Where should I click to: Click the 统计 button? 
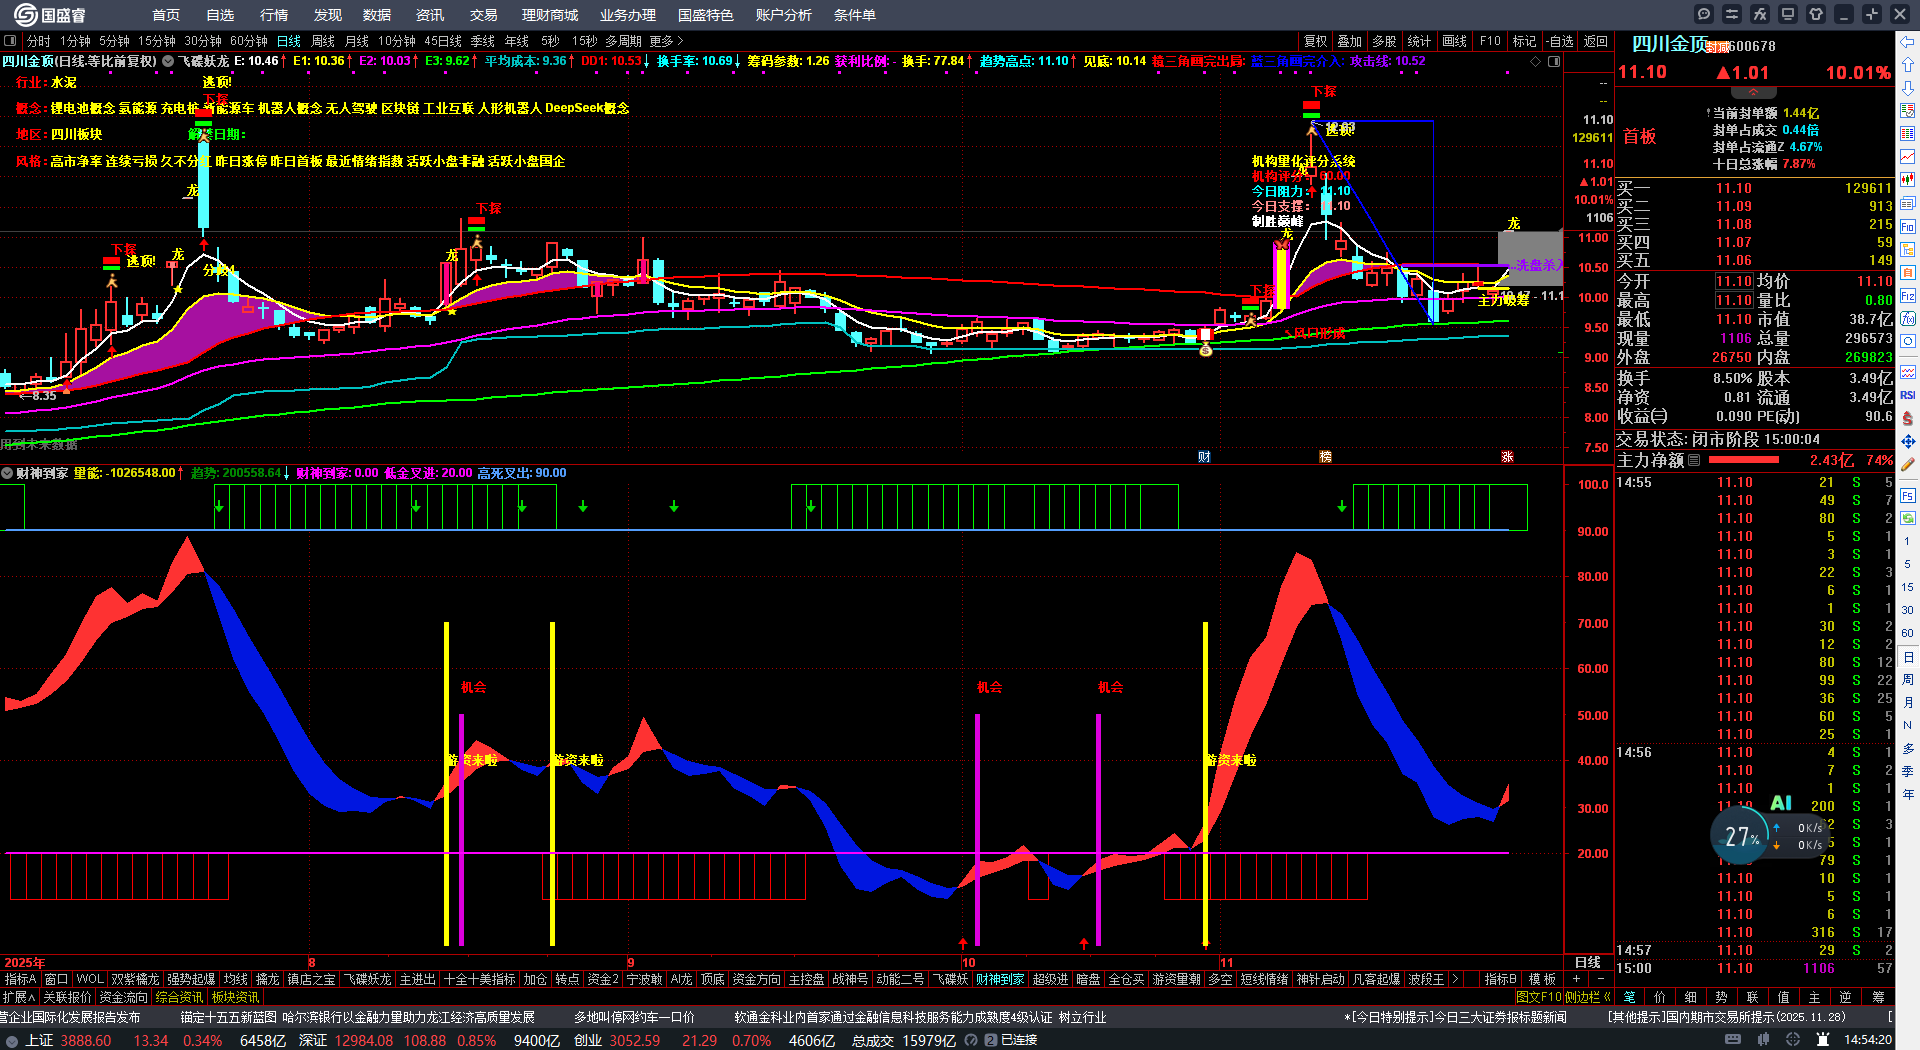tap(1419, 41)
